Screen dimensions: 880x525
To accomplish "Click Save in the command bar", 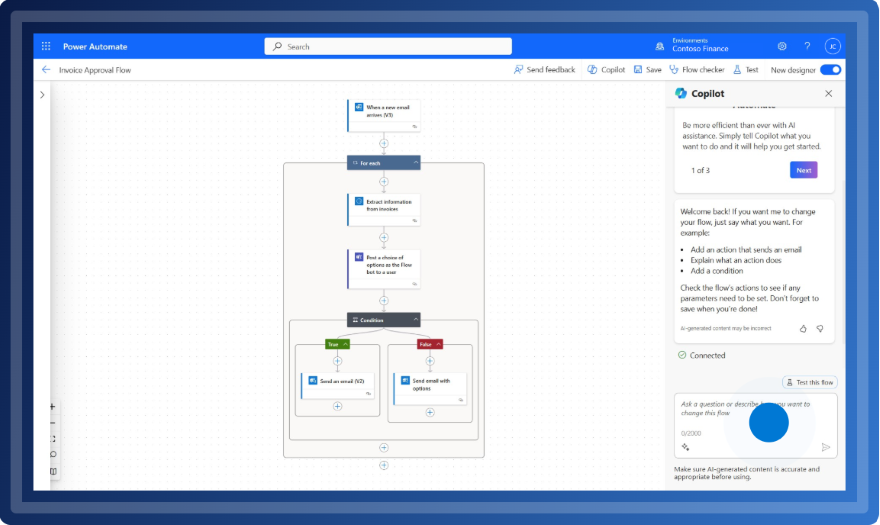I will (x=647, y=70).
